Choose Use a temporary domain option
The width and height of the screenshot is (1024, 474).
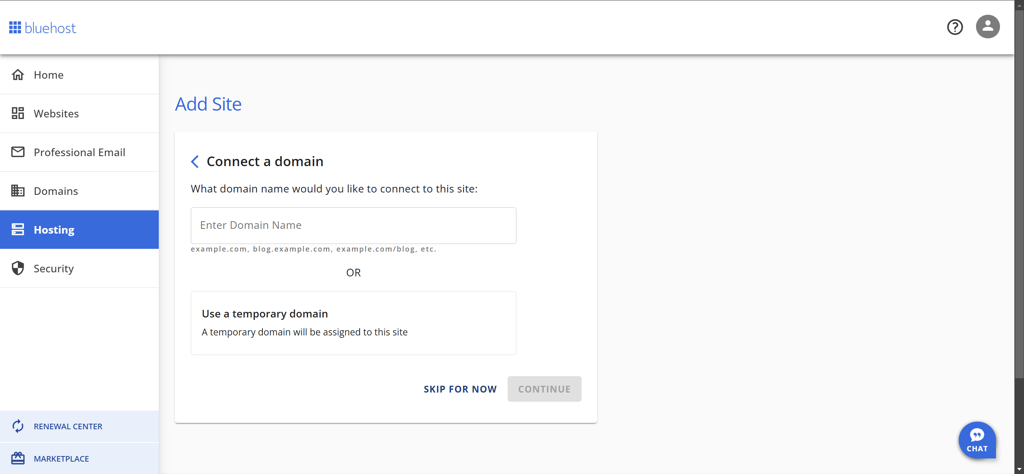pyautogui.click(x=353, y=323)
